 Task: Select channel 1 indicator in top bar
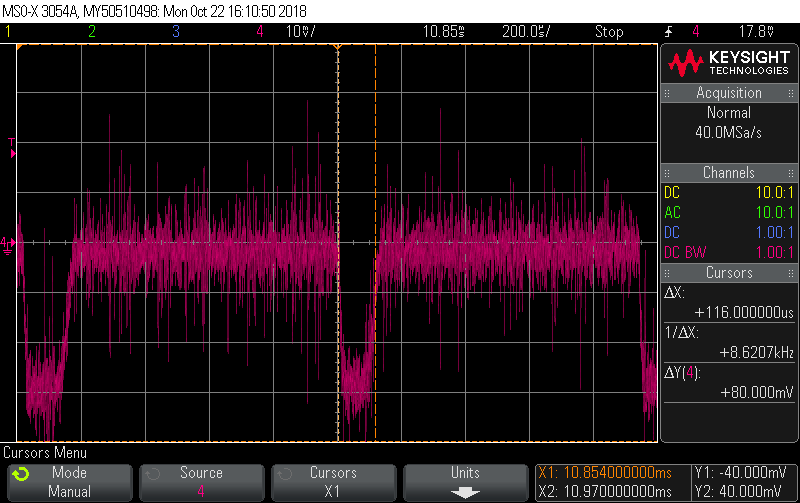[x=8, y=32]
